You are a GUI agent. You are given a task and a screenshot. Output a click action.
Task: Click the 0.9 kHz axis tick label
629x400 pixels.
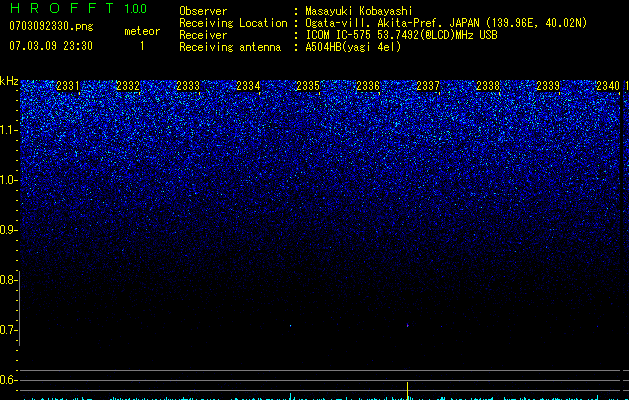tap(9, 230)
